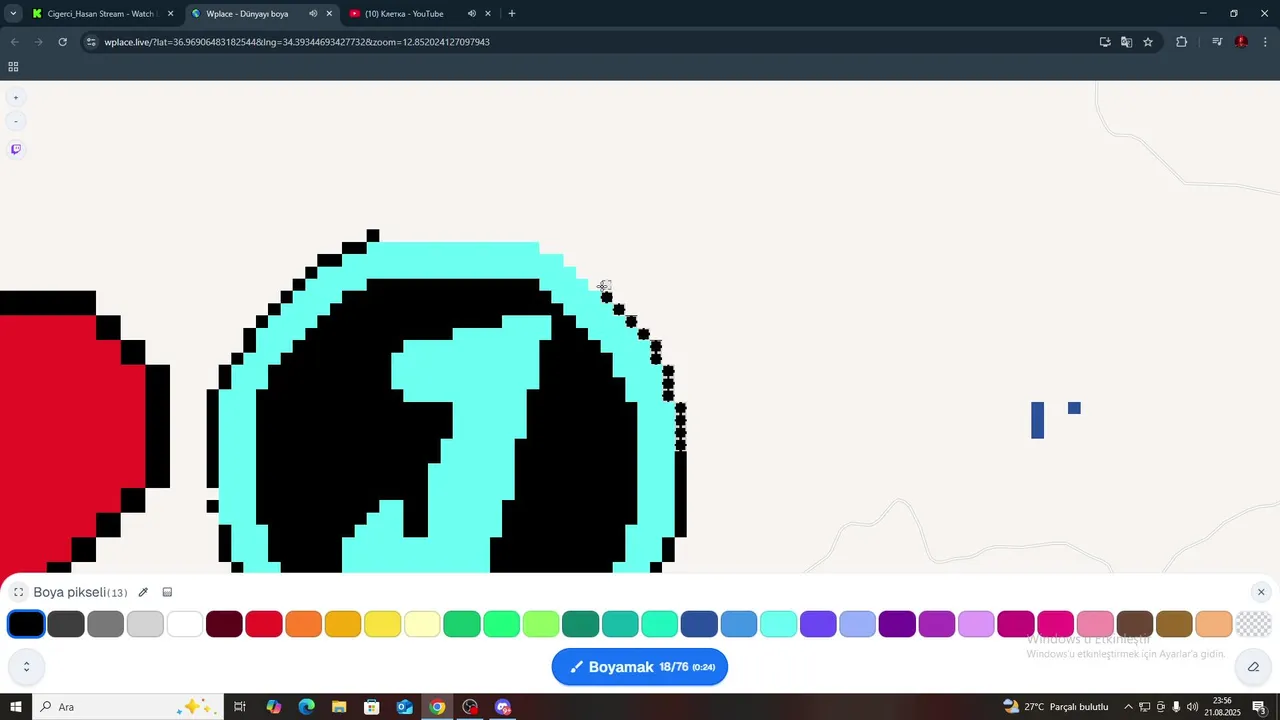This screenshot has height=720, width=1280.
Task: Mute the Wplace tab audio
Action: [313, 14]
